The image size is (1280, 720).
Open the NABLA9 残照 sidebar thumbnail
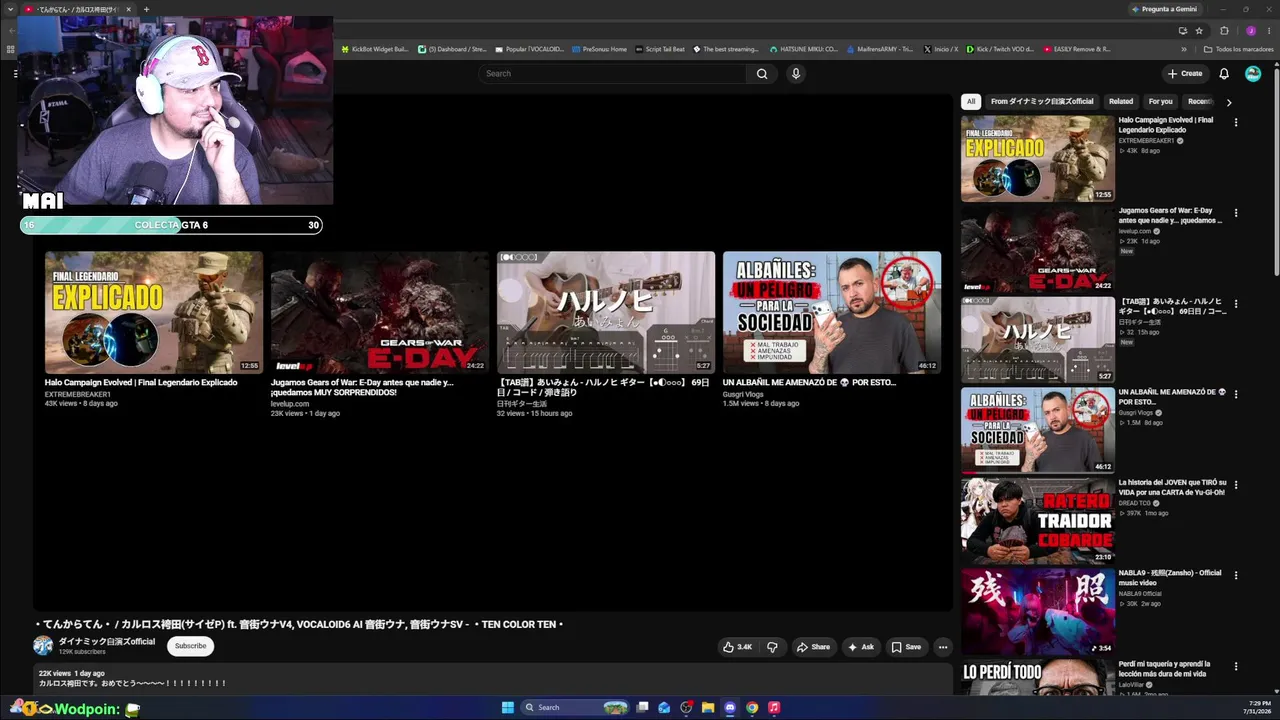point(1038,612)
